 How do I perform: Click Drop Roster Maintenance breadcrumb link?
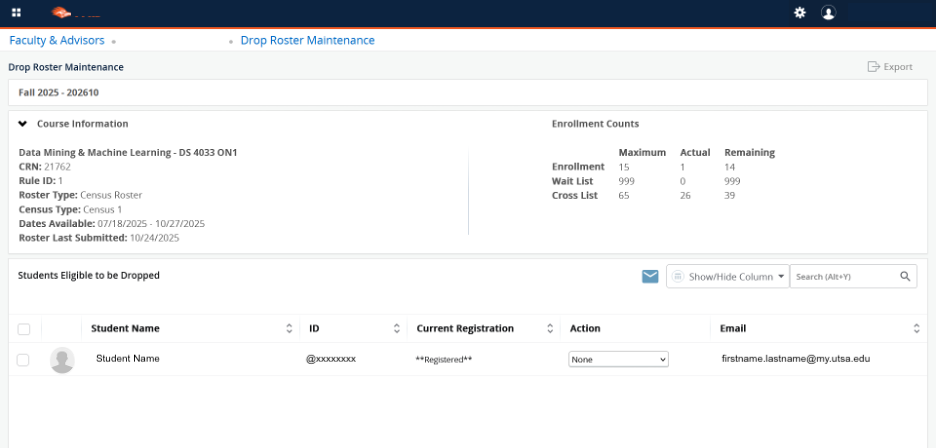pyautogui.click(x=307, y=41)
